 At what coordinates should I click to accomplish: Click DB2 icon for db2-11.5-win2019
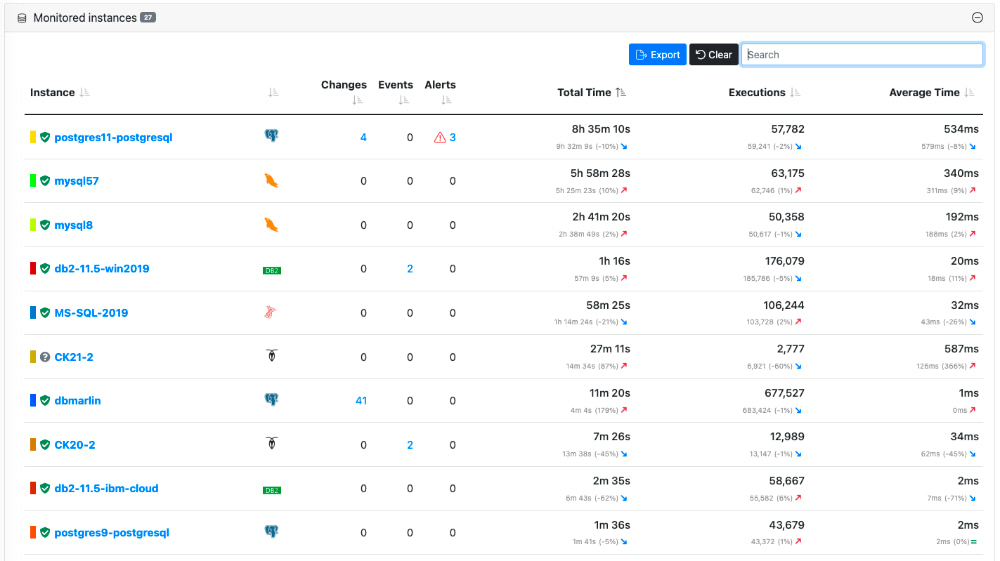coord(272,270)
